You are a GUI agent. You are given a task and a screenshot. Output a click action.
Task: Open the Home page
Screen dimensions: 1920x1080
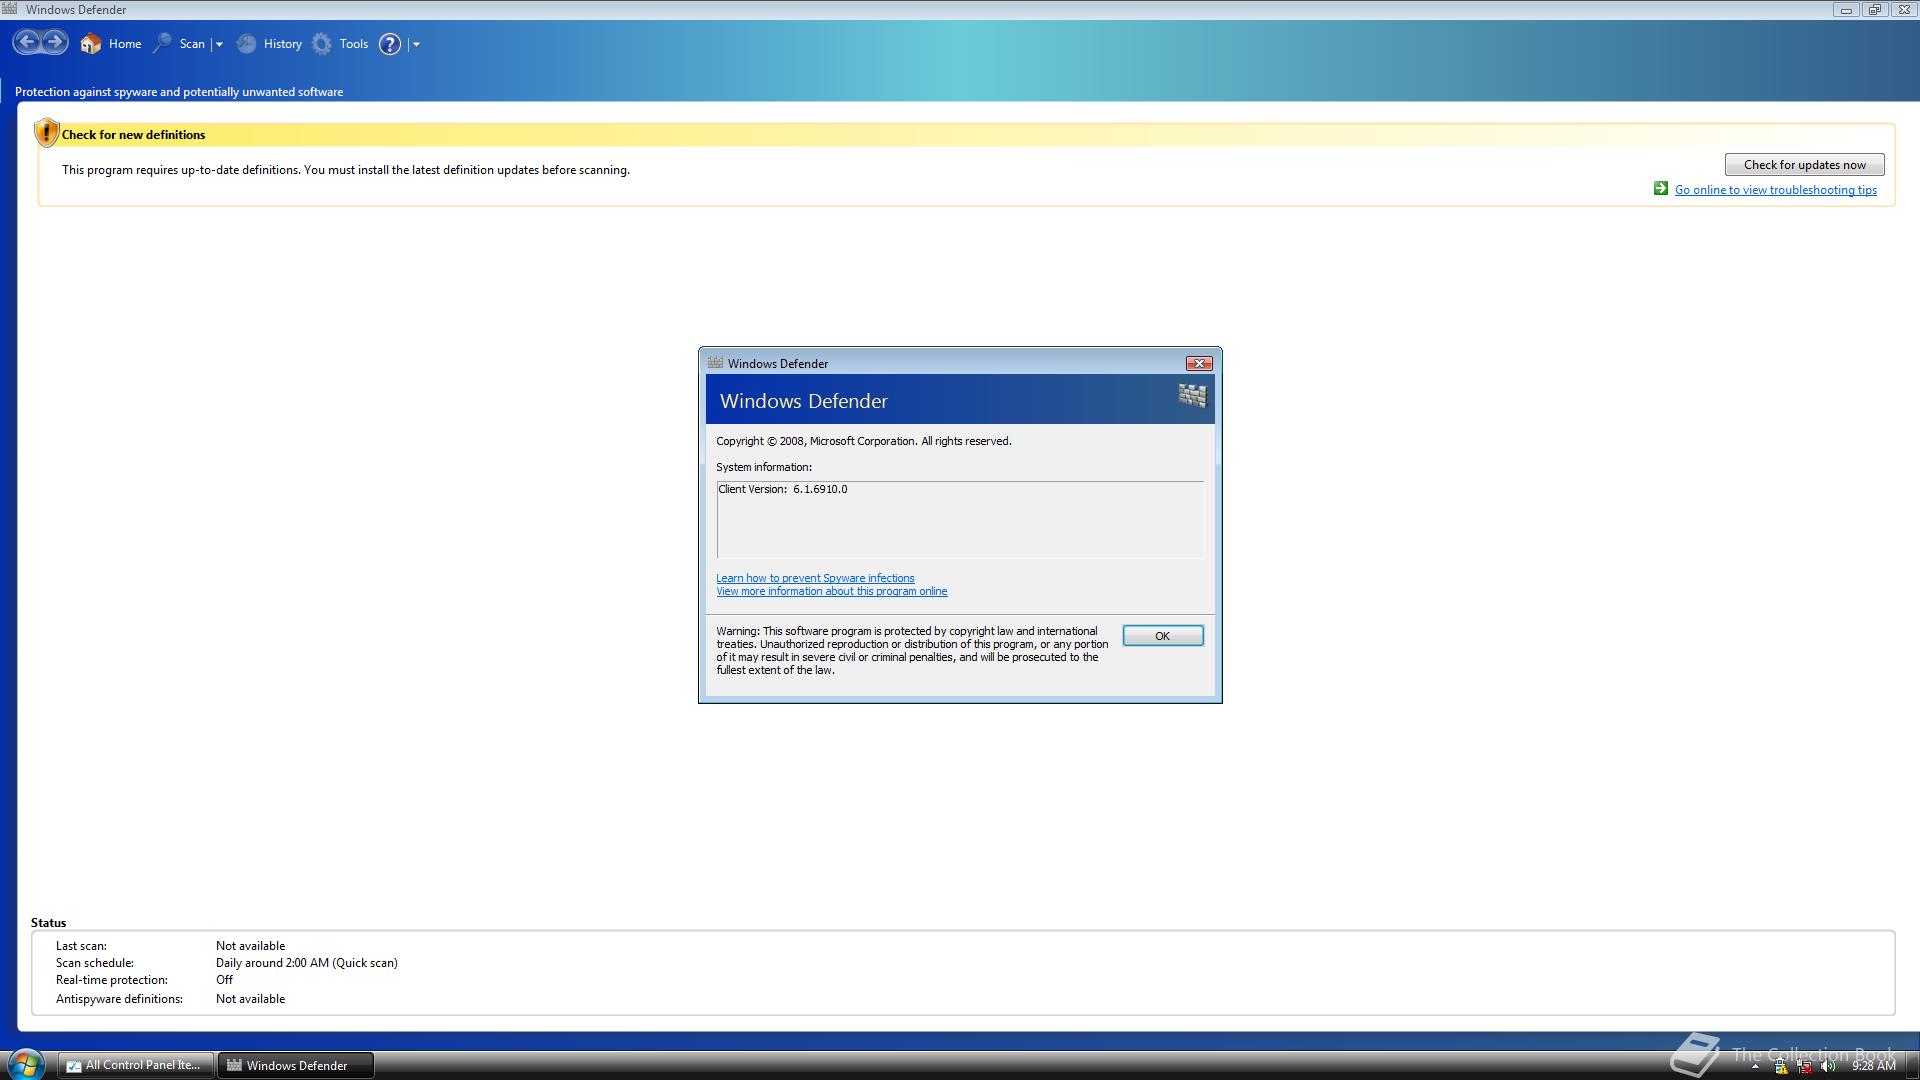coord(111,44)
